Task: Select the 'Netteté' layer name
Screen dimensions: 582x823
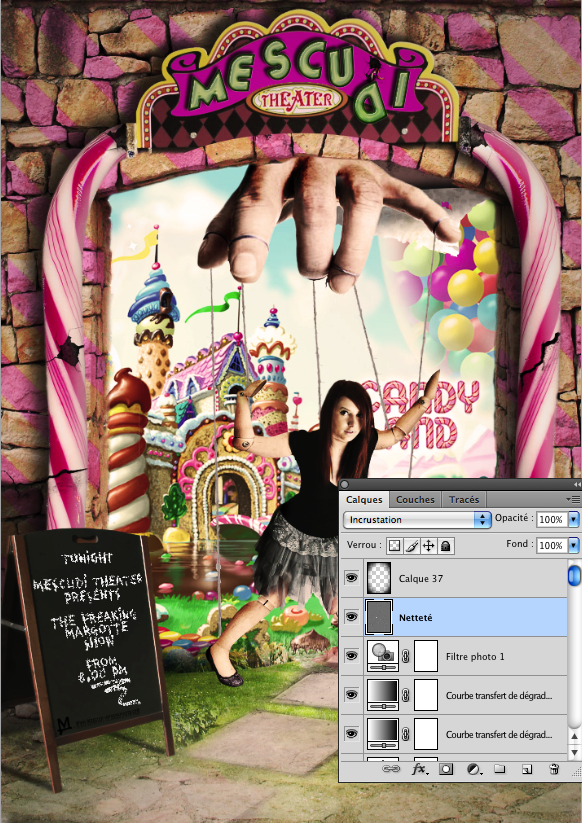Action: [416, 618]
